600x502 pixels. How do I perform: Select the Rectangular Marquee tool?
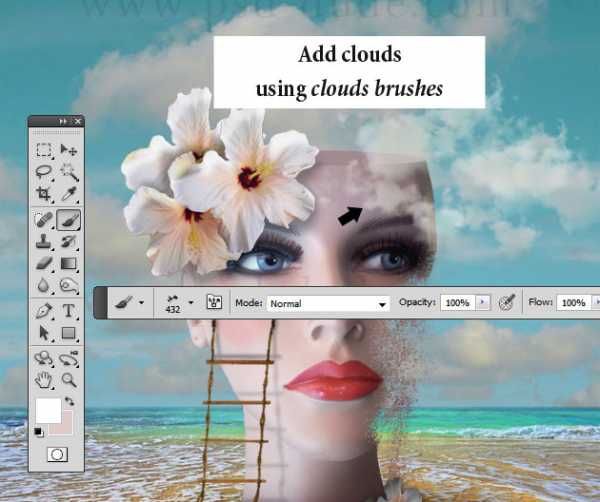(44, 150)
